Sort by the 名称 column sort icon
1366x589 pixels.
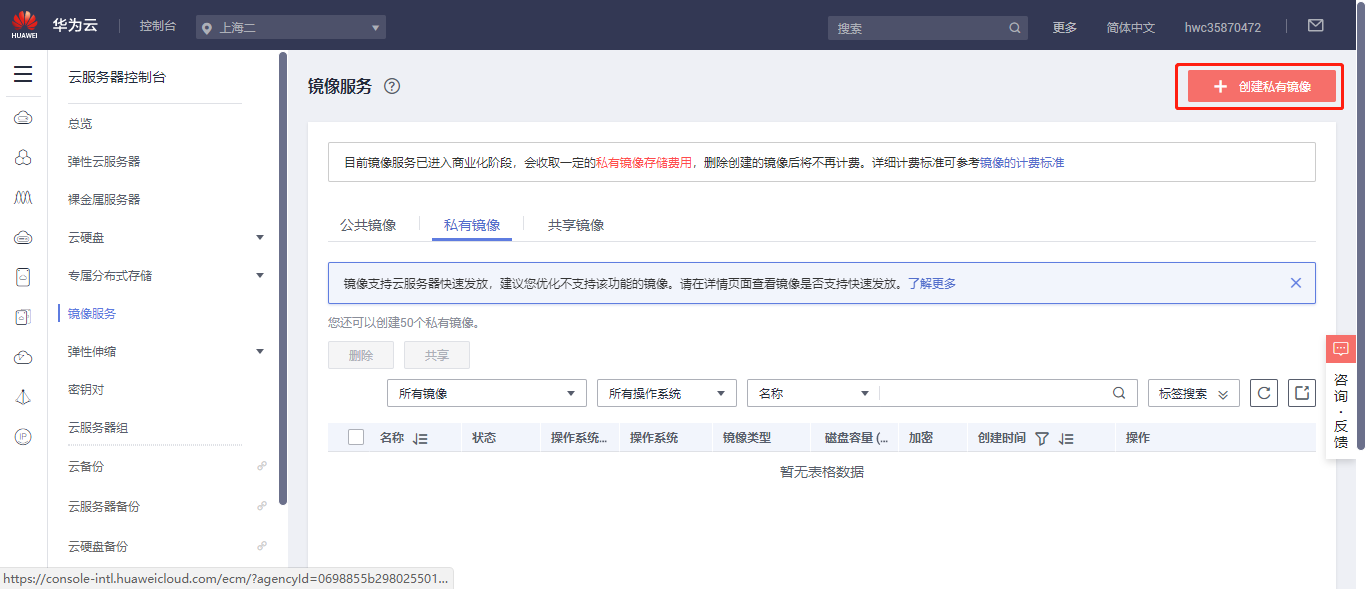point(420,438)
